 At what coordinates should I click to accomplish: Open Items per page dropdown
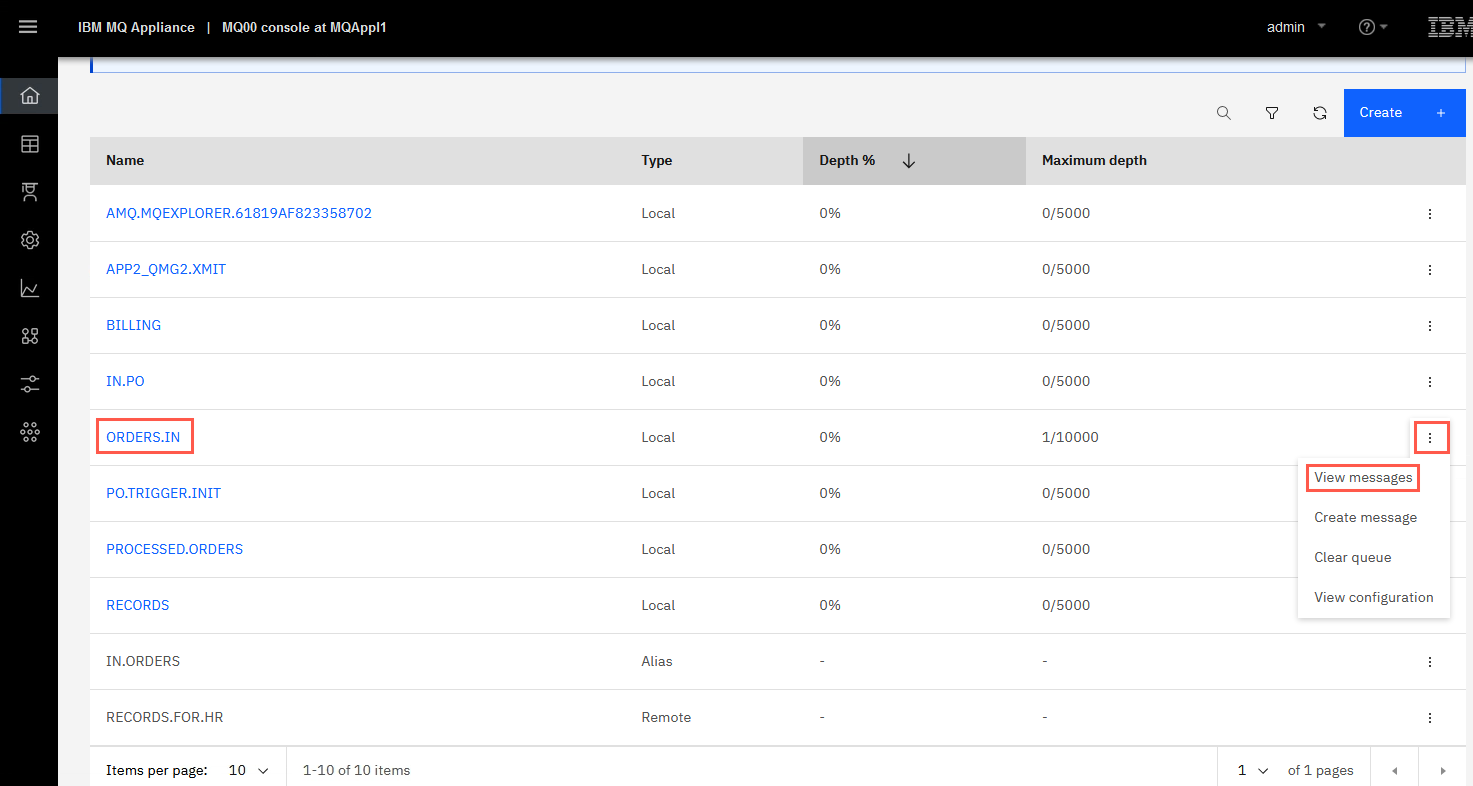point(250,770)
